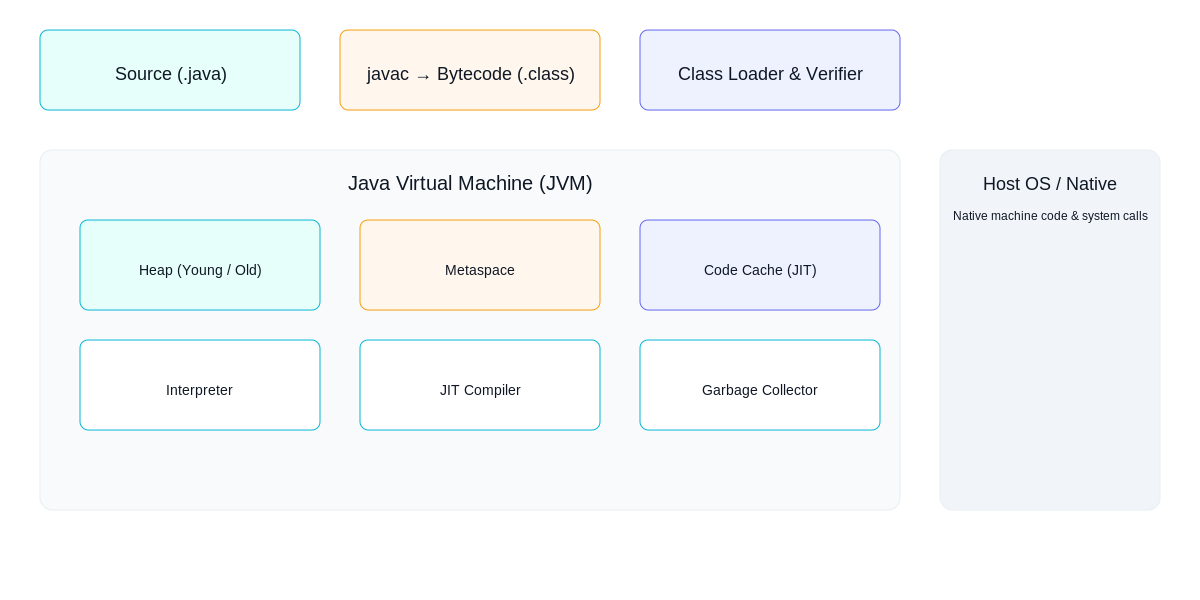Select the javac → Bytecode (.class) stage
Screen dimensions: 1200x600
470,70
